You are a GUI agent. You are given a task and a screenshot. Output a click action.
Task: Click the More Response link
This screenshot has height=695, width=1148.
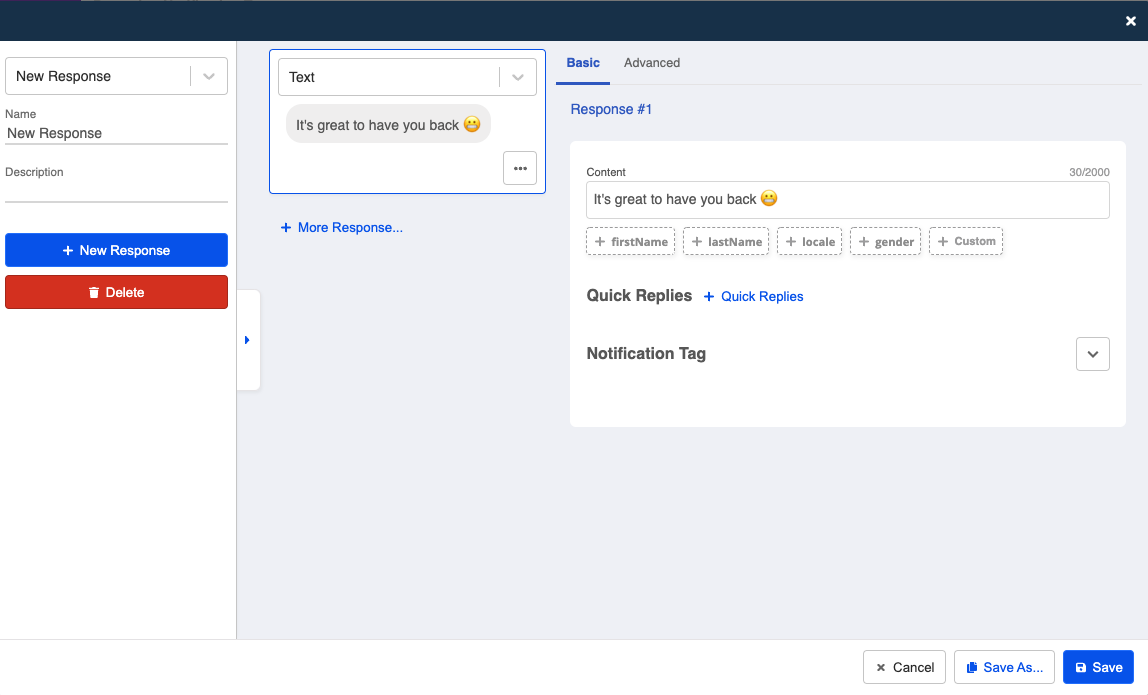(x=341, y=228)
